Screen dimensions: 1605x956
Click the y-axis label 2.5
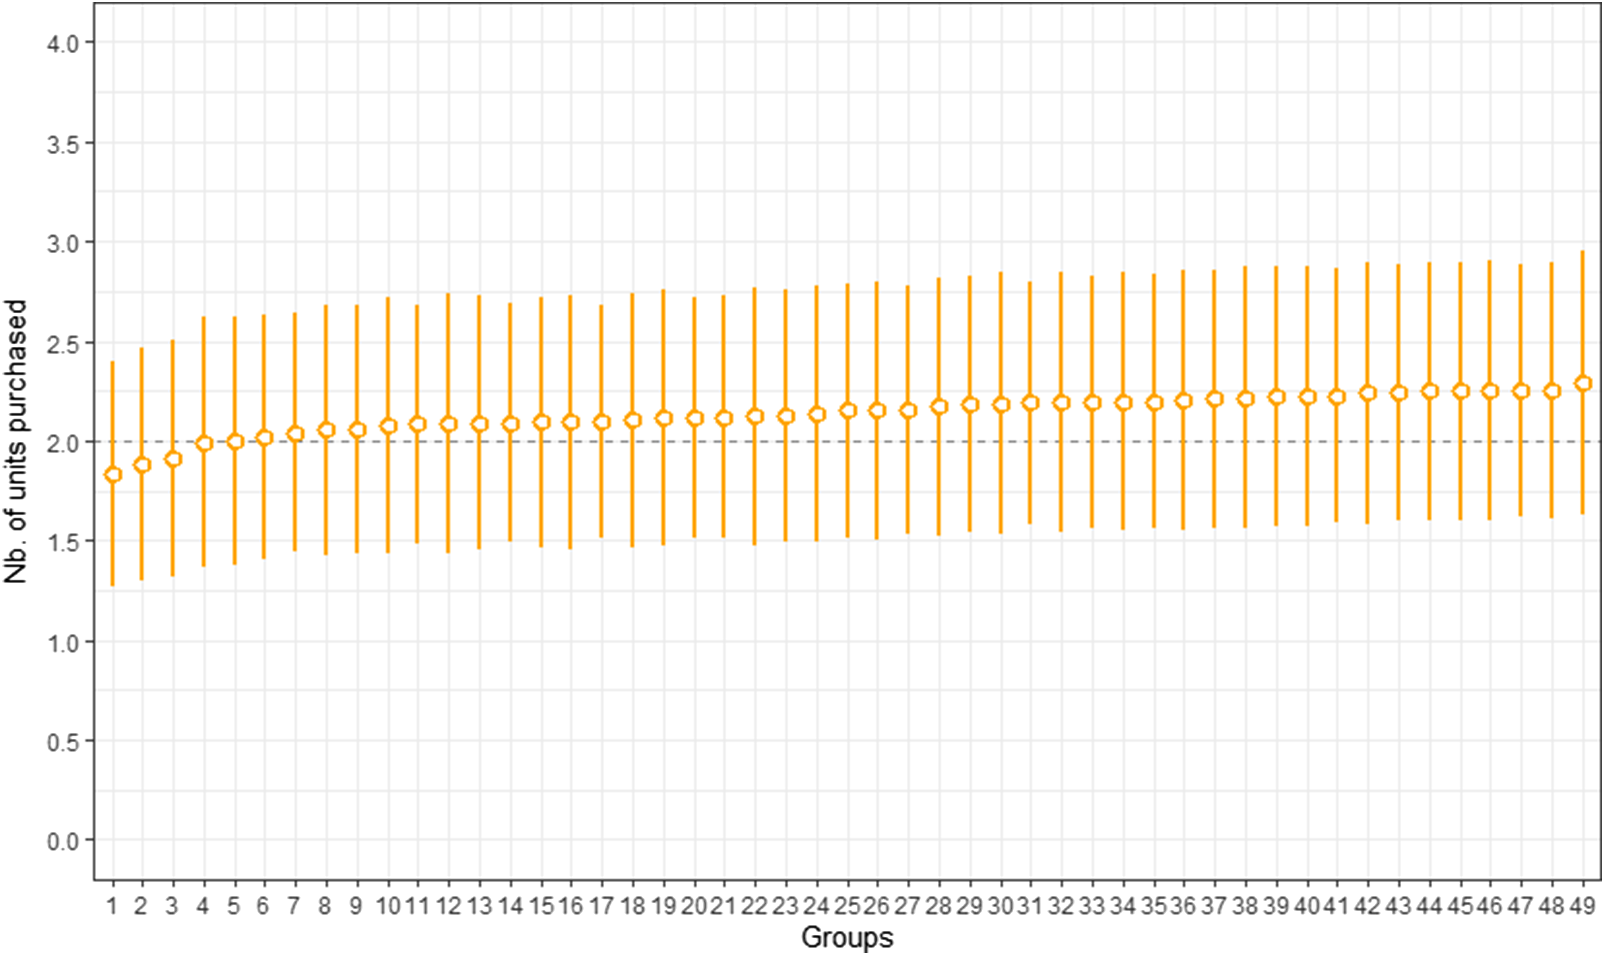61,343
